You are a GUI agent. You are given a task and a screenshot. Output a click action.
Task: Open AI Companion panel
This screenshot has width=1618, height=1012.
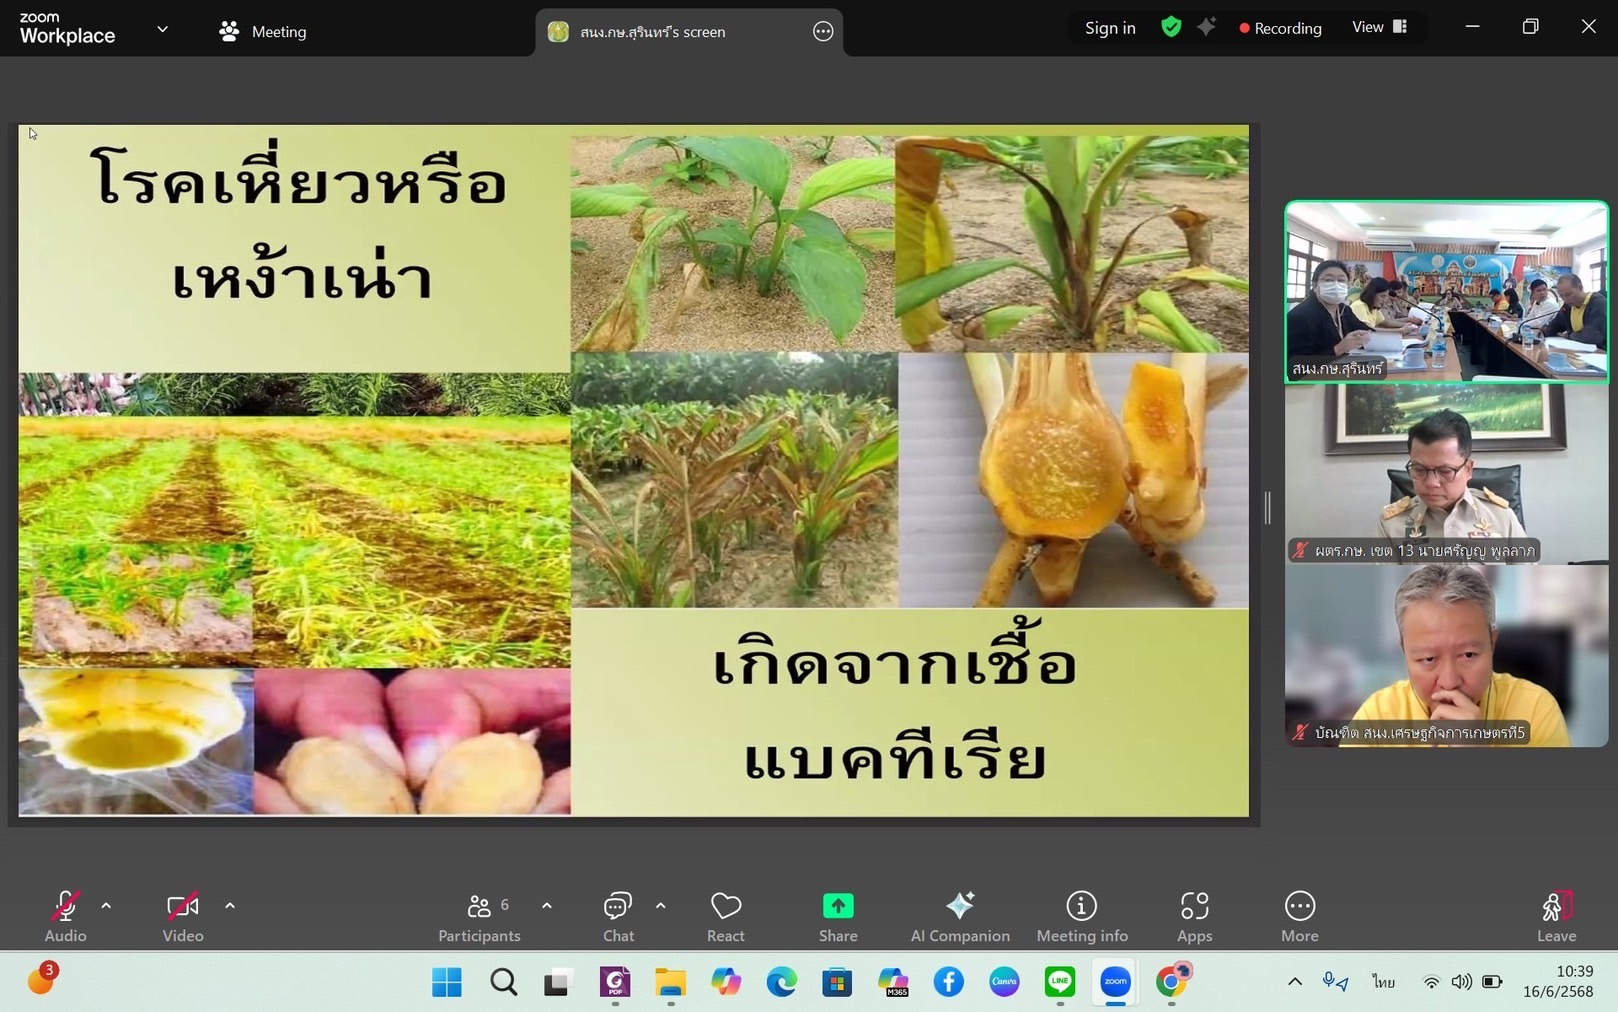click(x=959, y=916)
